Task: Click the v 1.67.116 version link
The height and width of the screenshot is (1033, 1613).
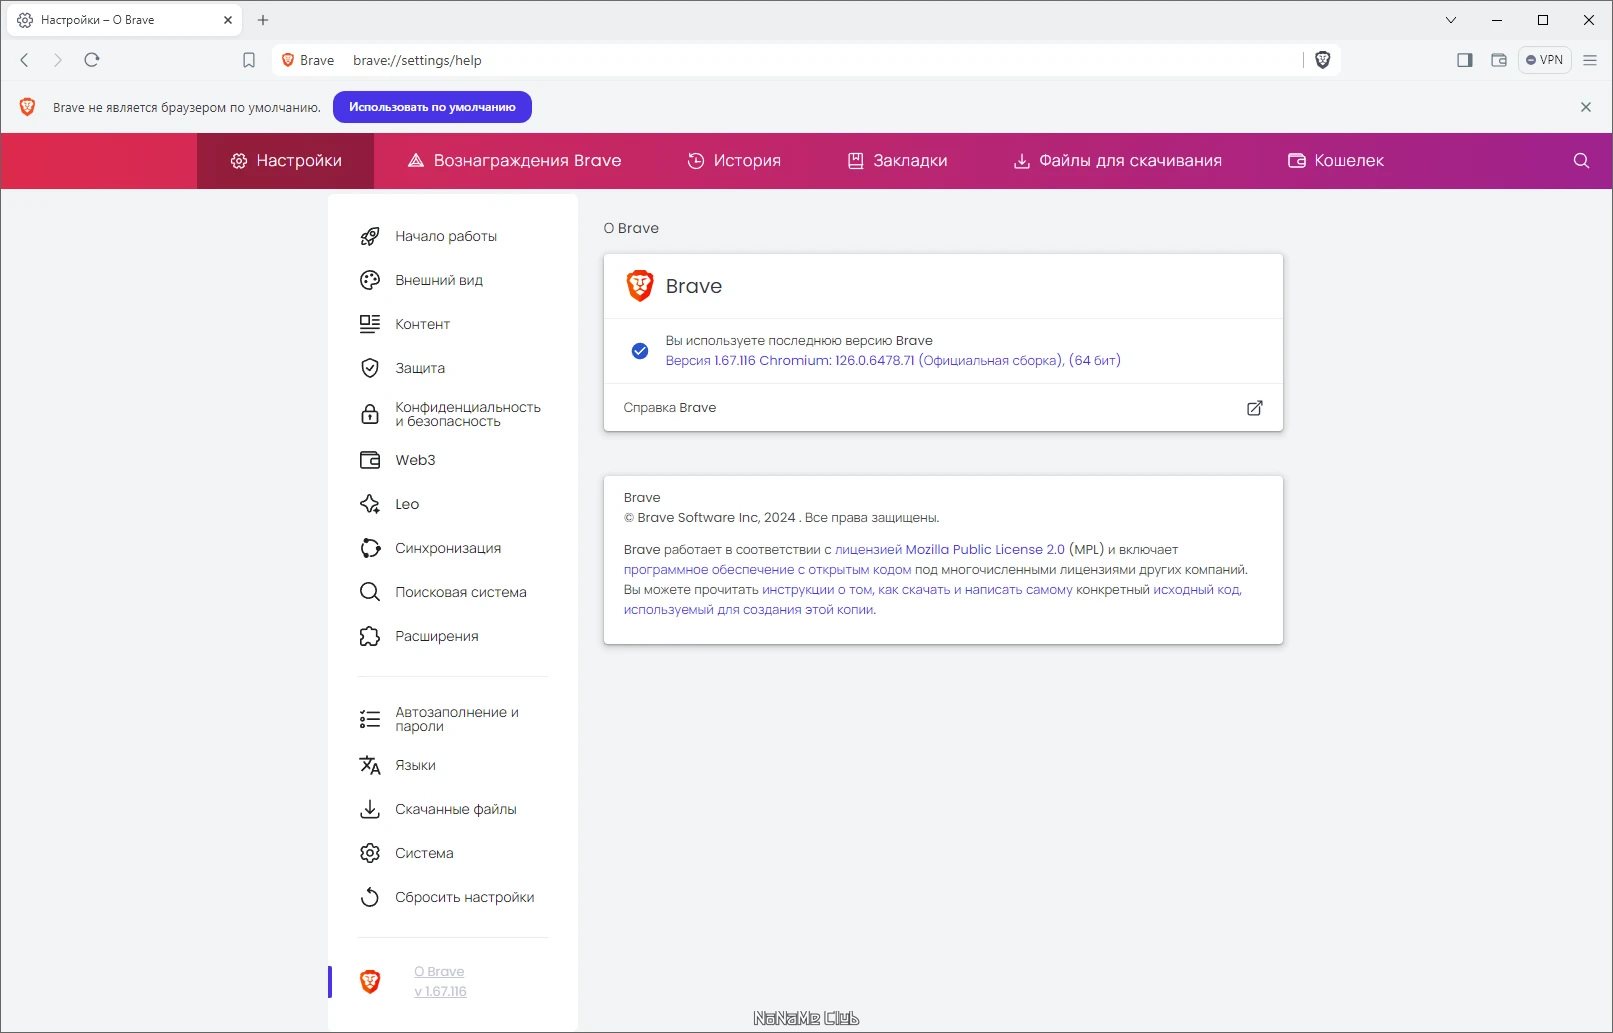Action: 440,992
